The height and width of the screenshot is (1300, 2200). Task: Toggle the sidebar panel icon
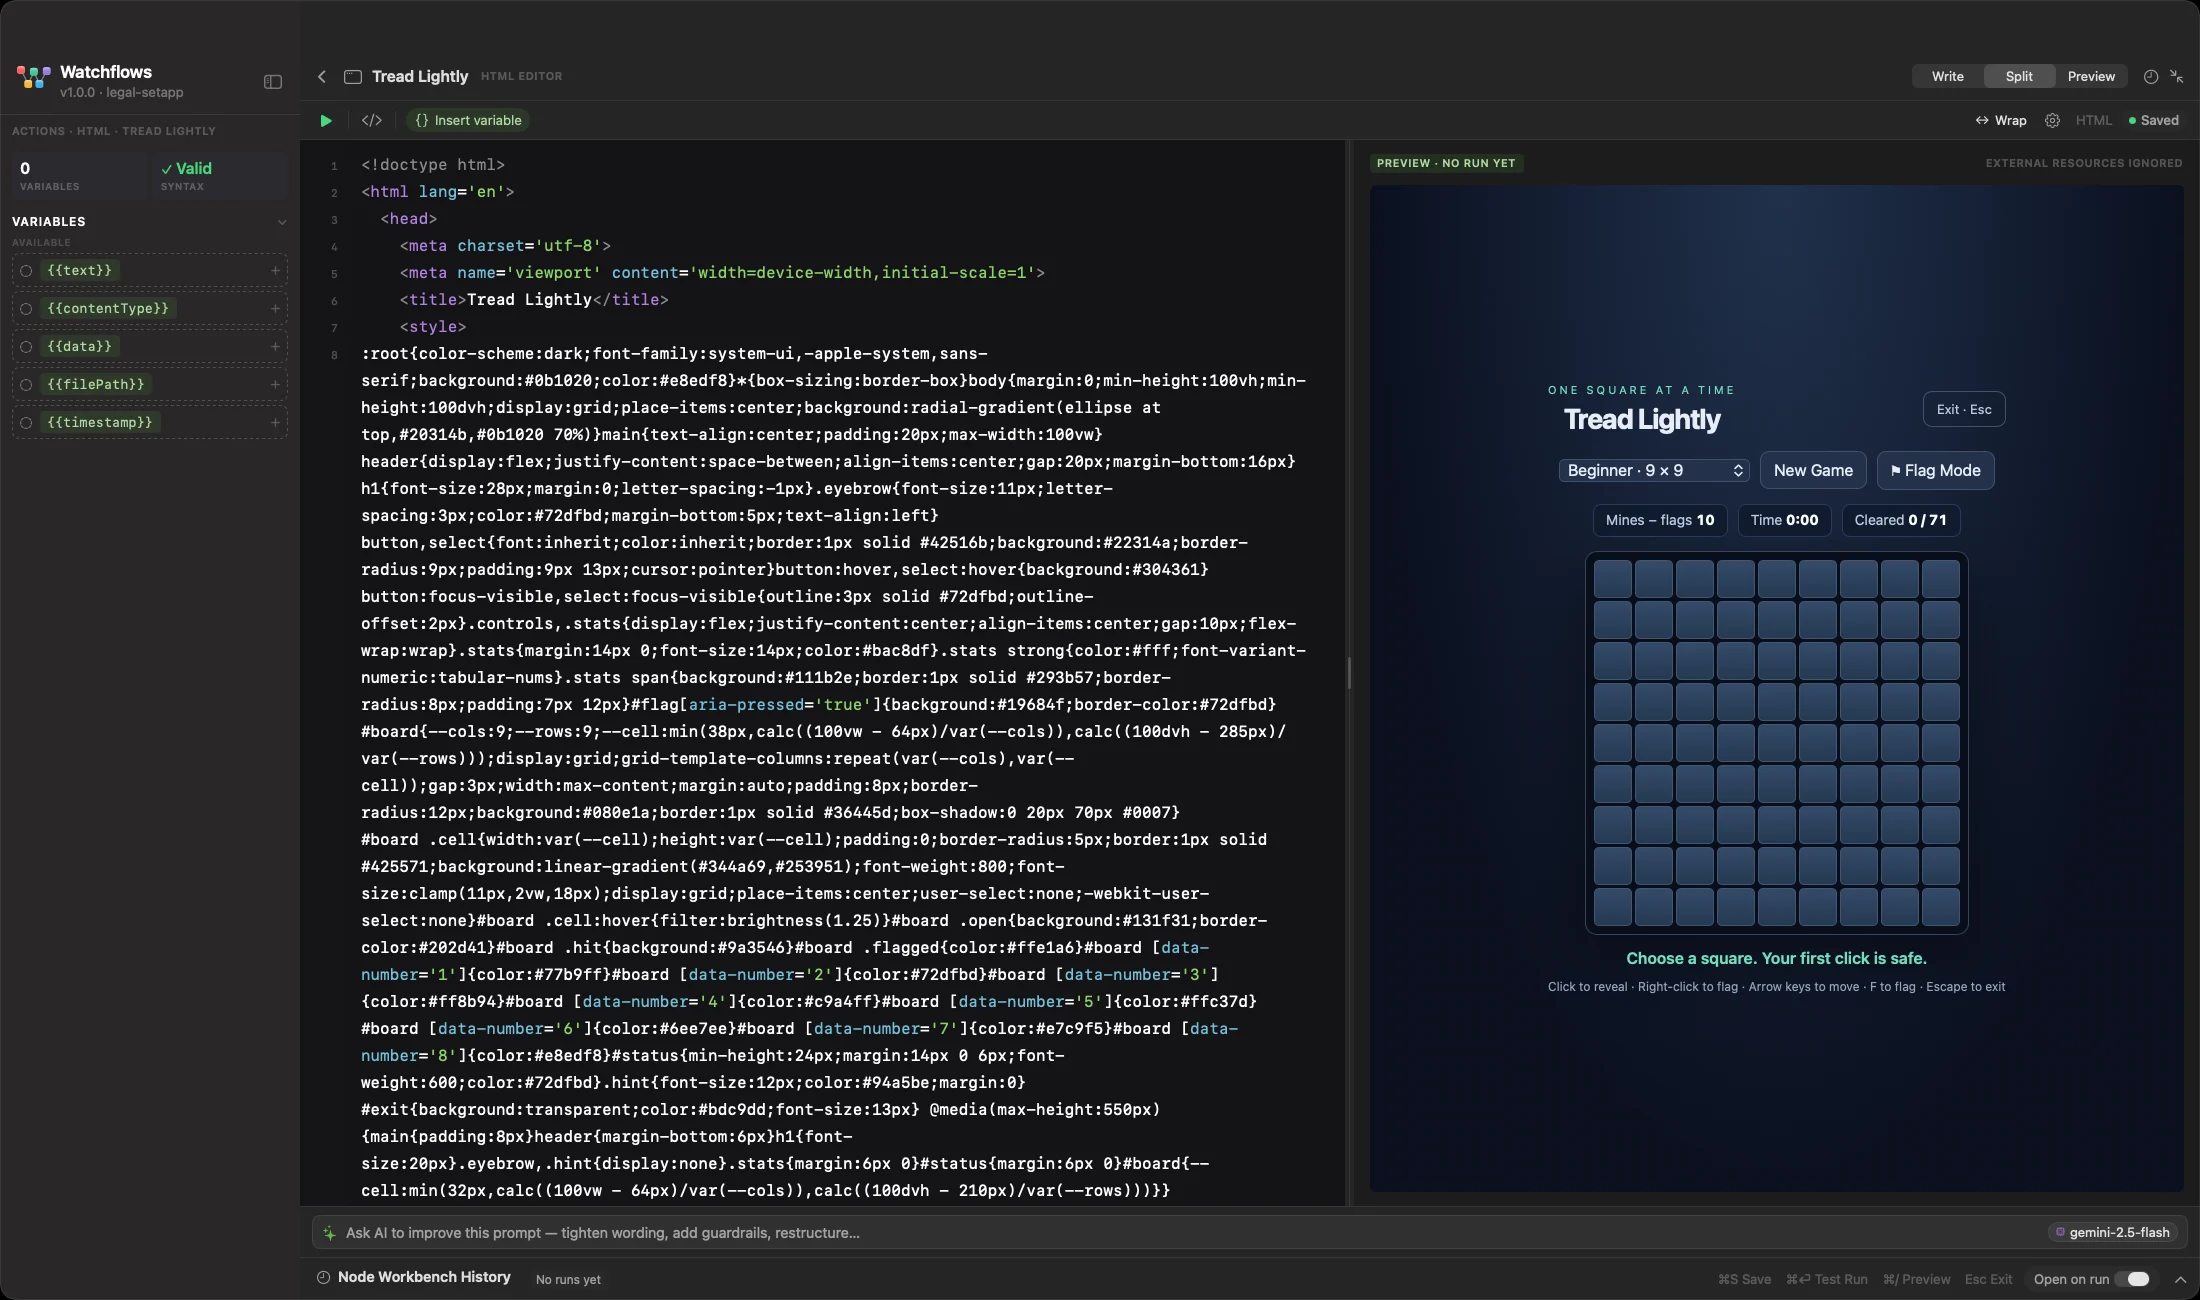[x=273, y=82]
